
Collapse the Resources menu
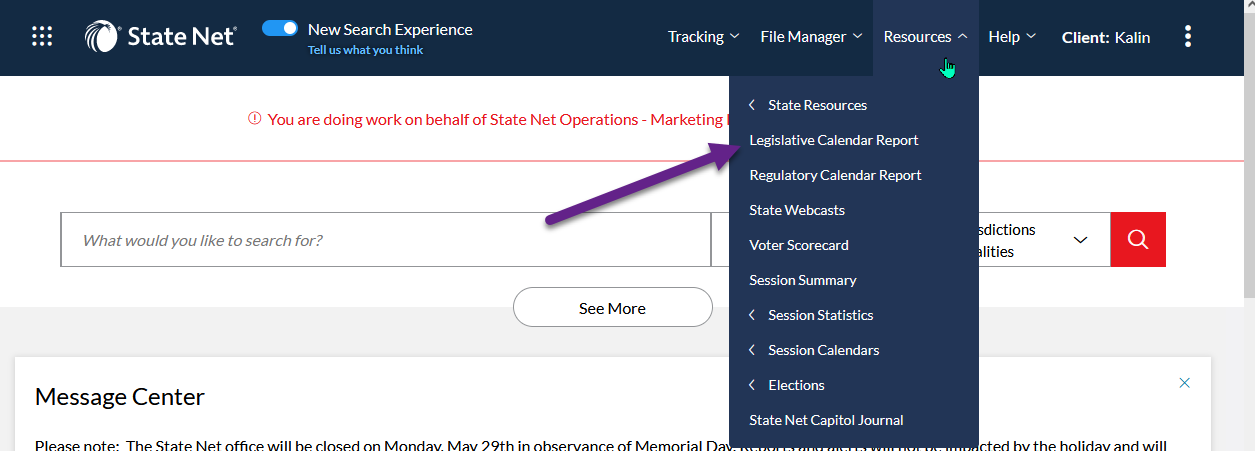[925, 37]
